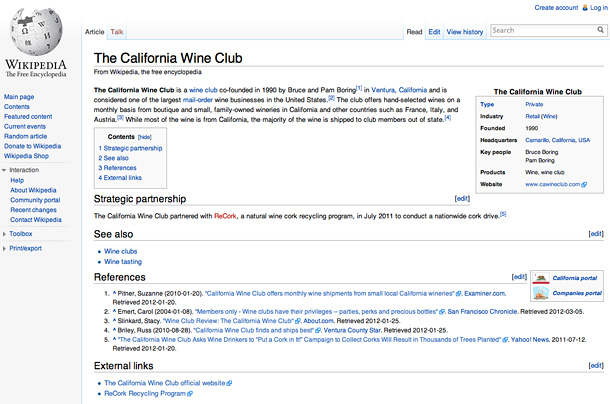Click the search magnifier icon
The width and height of the screenshot is (610, 404).
[600, 30]
